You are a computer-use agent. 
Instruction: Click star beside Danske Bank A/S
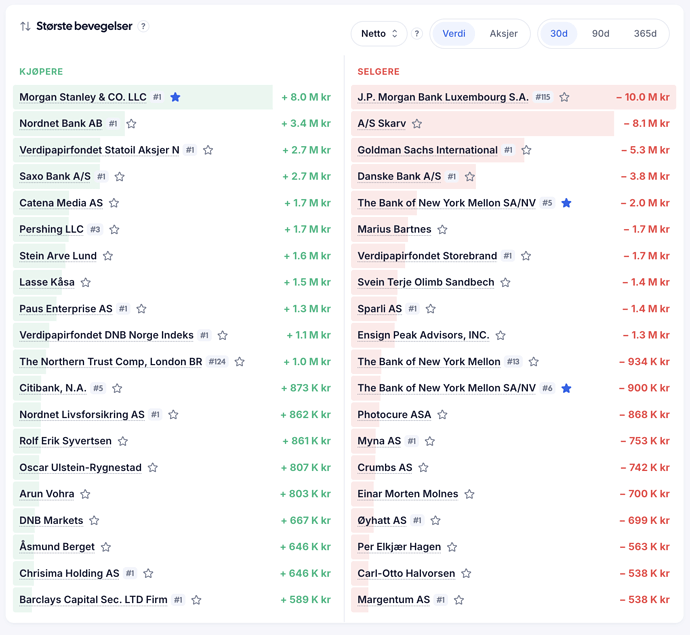(470, 176)
